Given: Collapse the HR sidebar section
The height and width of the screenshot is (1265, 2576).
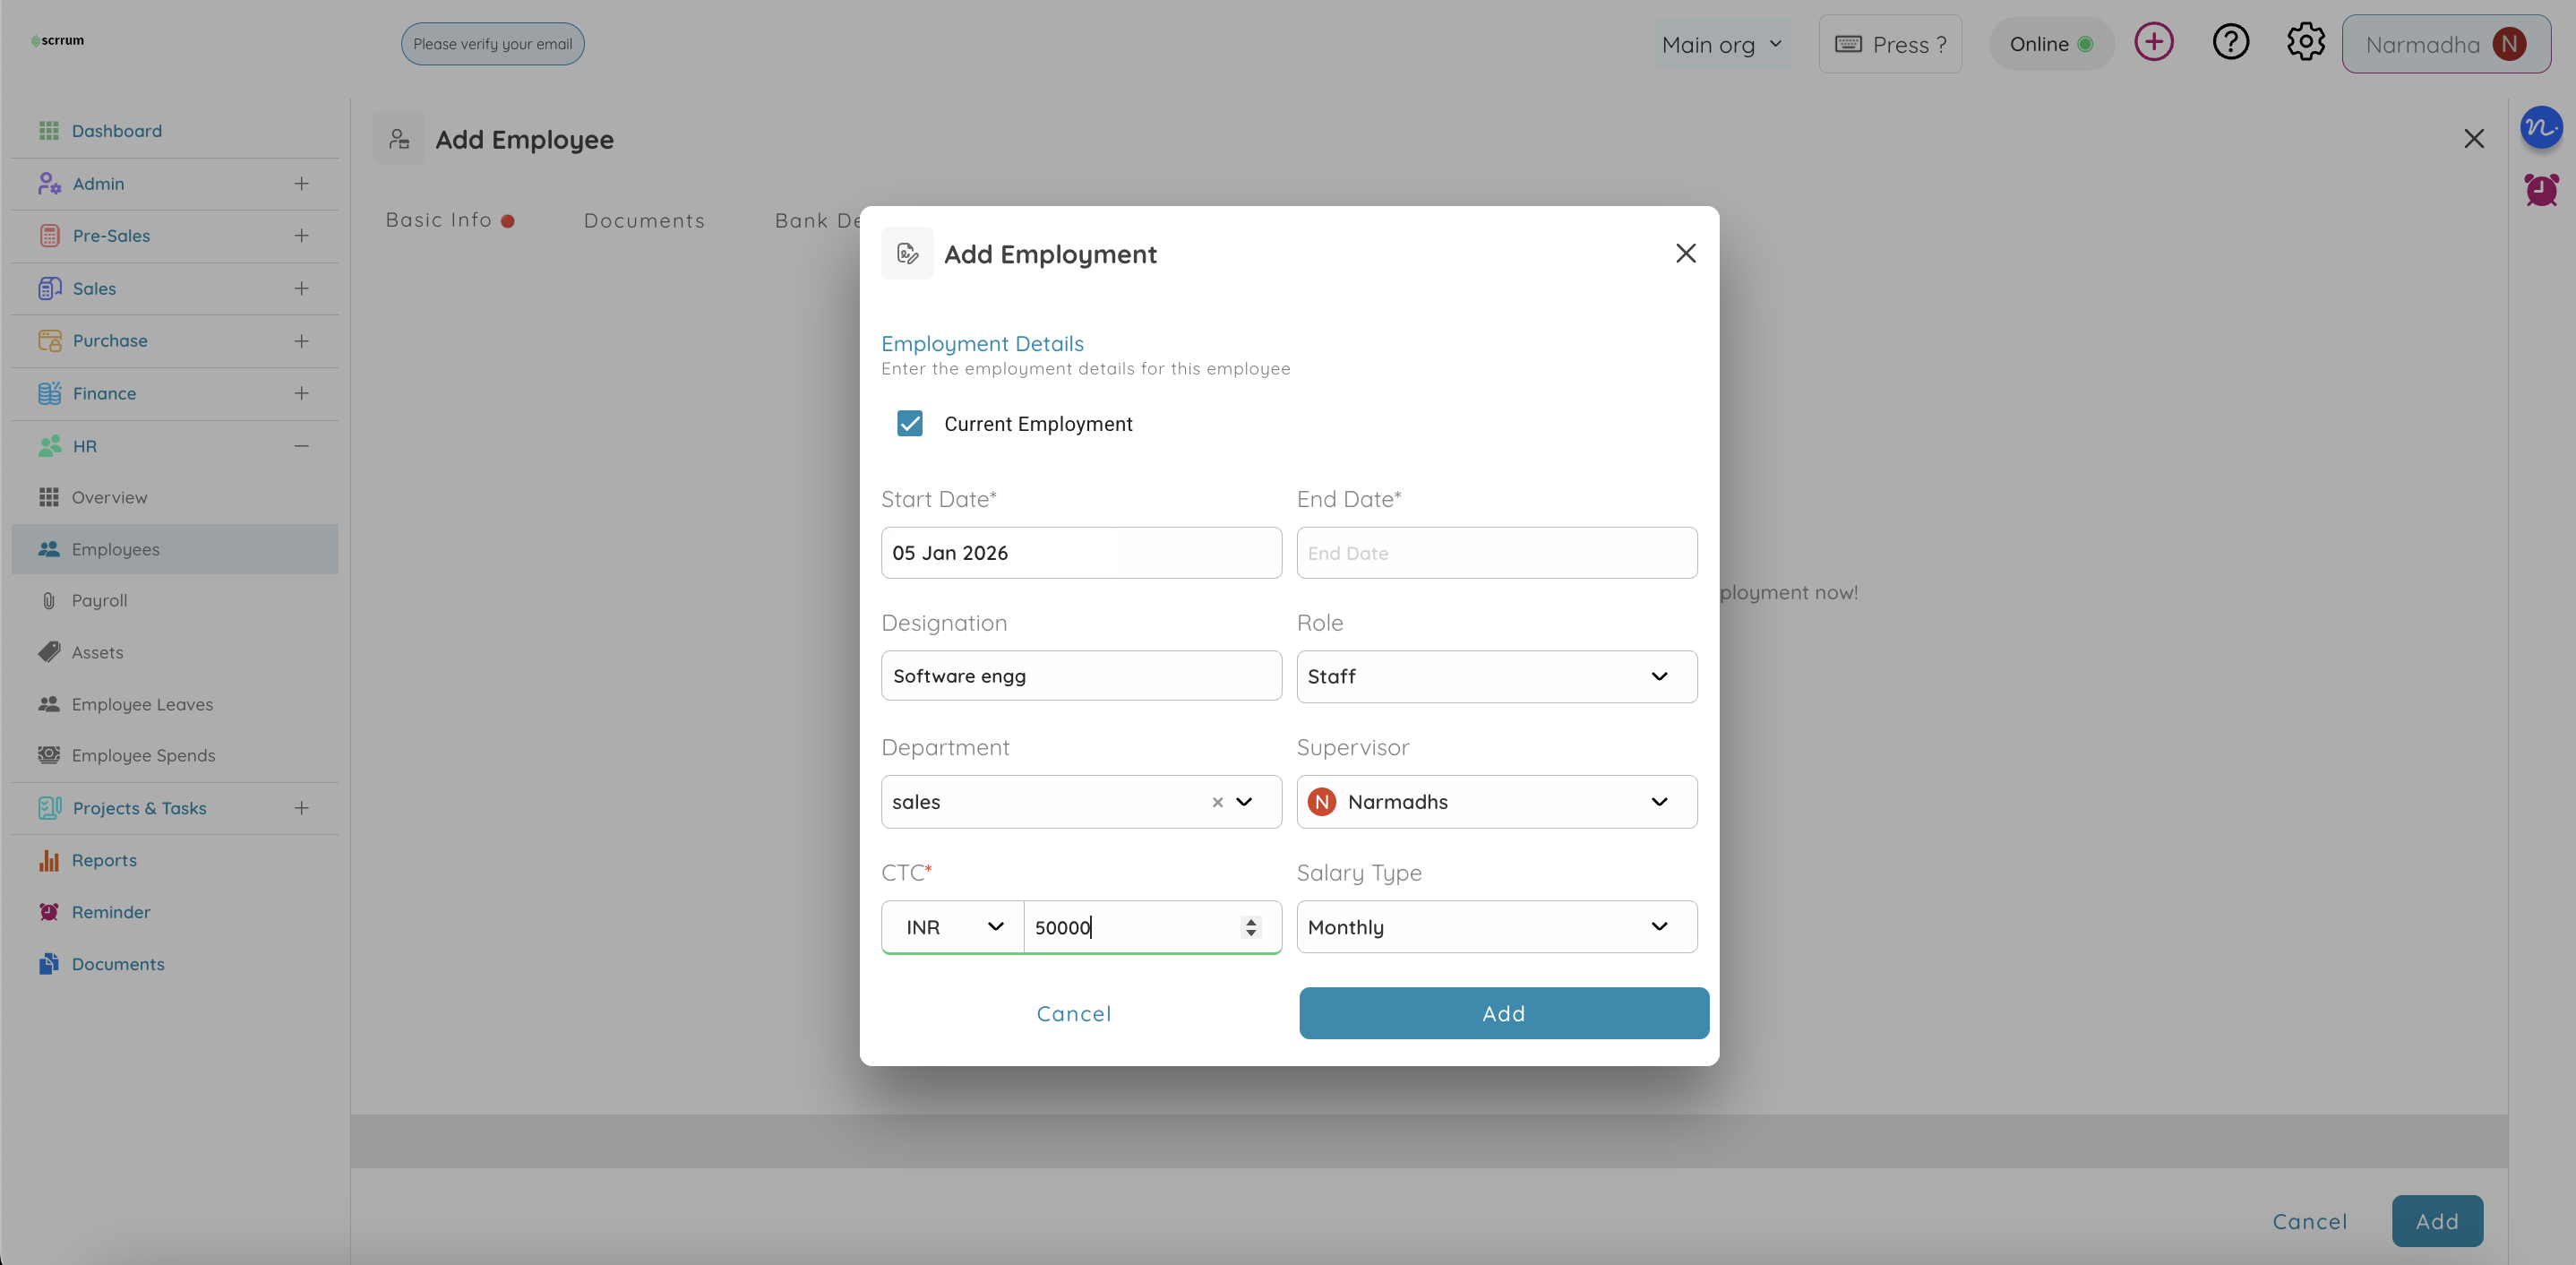Looking at the screenshot, I should click(x=301, y=446).
